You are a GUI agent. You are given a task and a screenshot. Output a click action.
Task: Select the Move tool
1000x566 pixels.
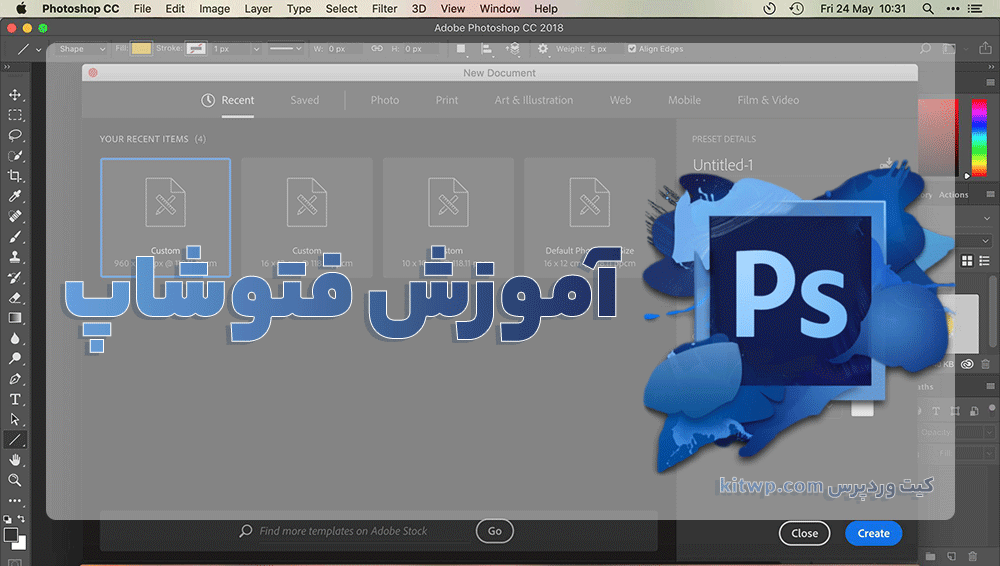[15, 94]
